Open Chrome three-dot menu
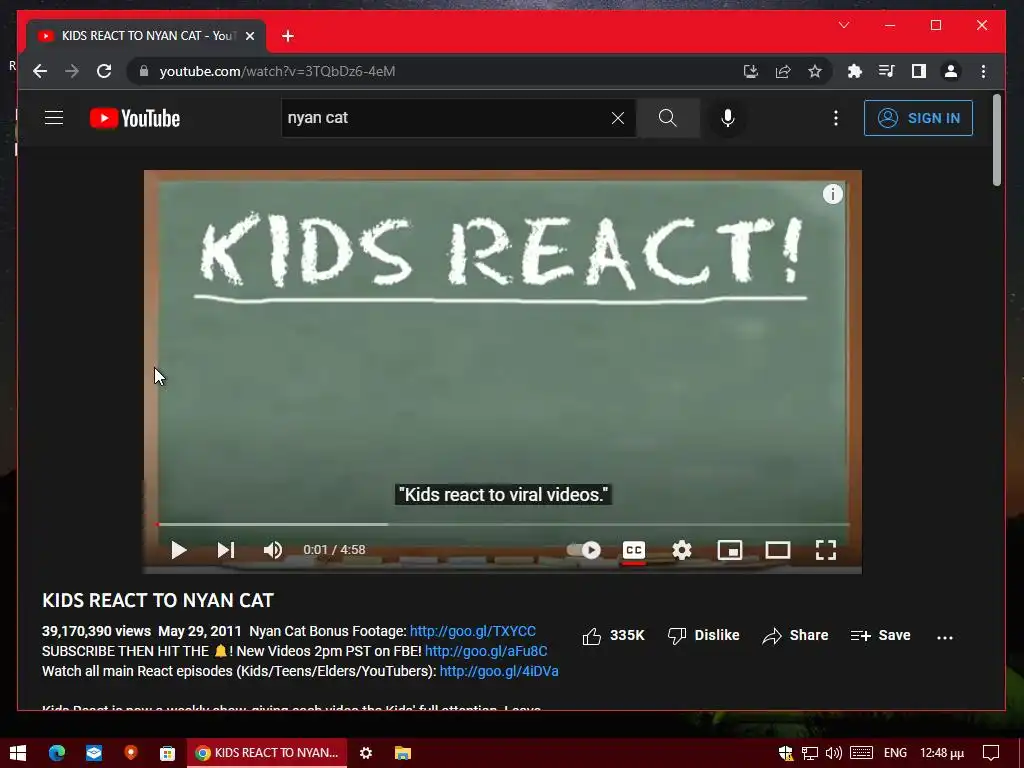1024x768 pixels. coord(984,71)
